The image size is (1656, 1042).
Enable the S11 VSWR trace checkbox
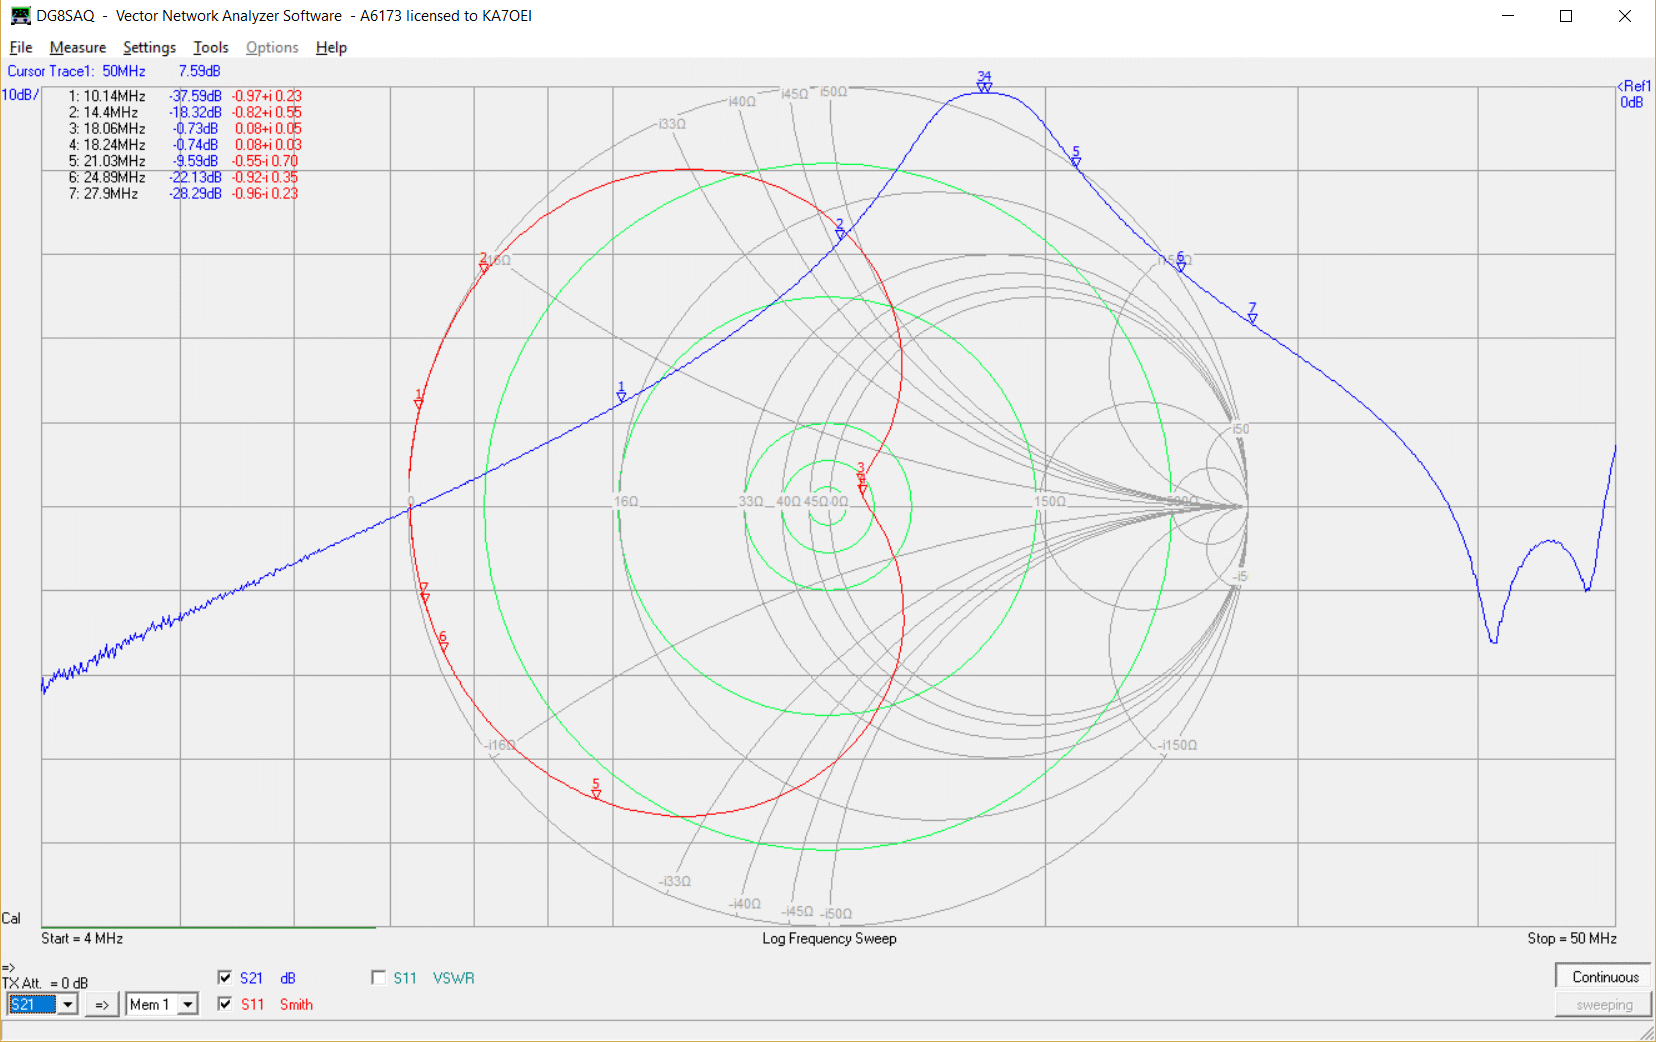click(378, 977)
